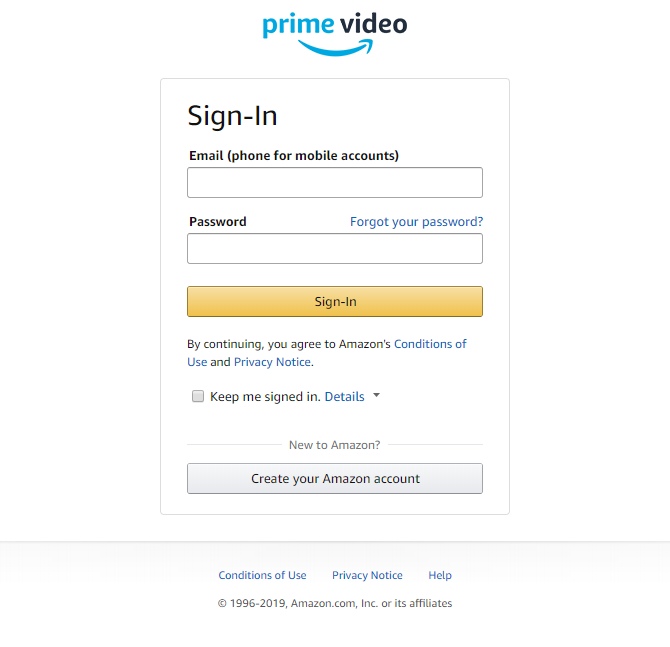Focus the Email or phone input field
This screenshot has width=670, height=647.
(335, 182)
